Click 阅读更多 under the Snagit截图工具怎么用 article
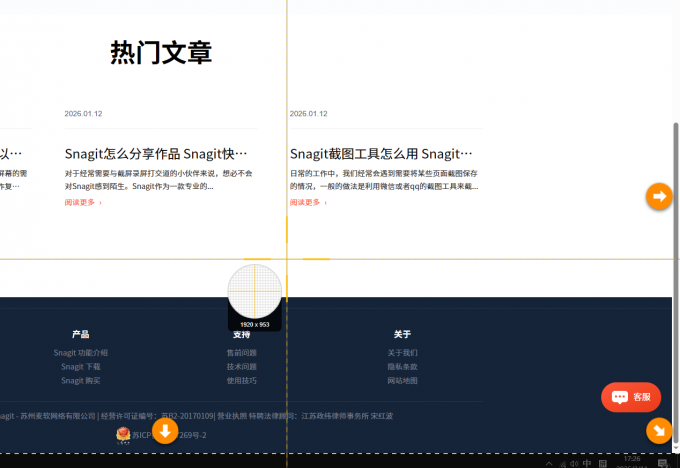The height and width of the screenshot is (468, 680). pos(308,202)
